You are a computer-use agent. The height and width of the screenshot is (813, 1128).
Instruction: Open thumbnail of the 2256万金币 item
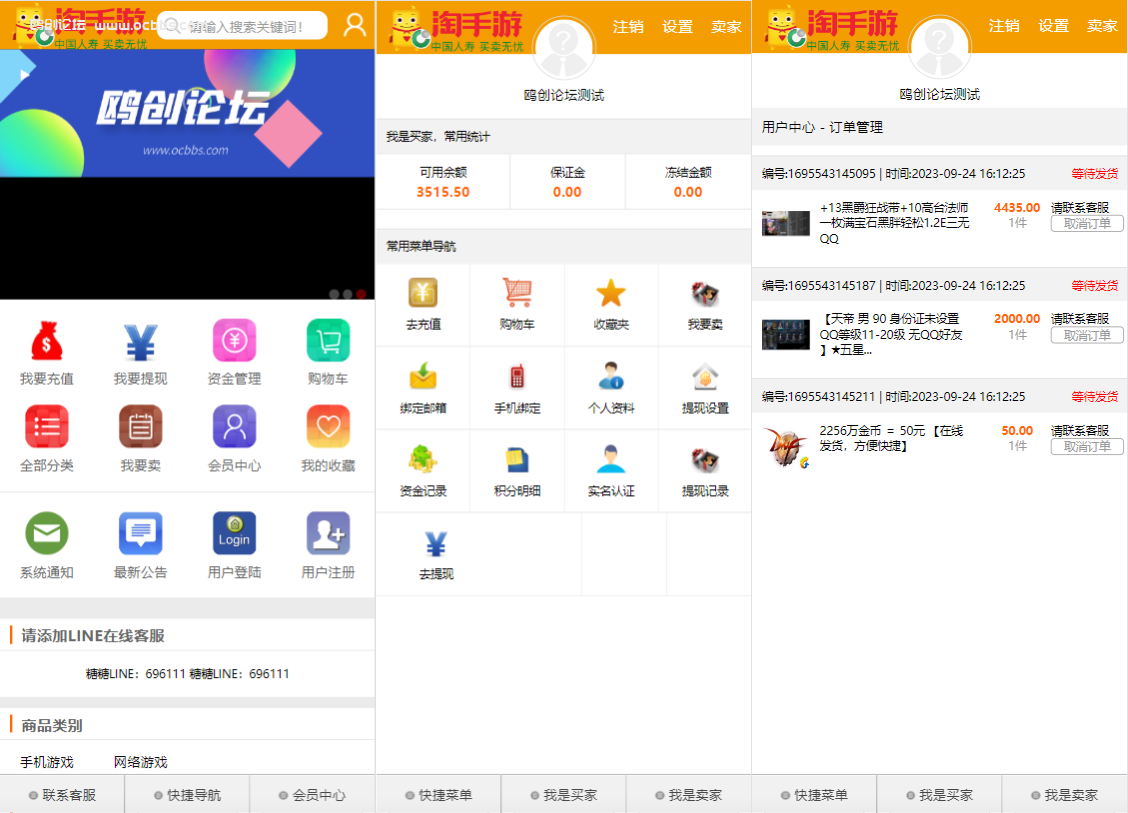coord(786,447)
